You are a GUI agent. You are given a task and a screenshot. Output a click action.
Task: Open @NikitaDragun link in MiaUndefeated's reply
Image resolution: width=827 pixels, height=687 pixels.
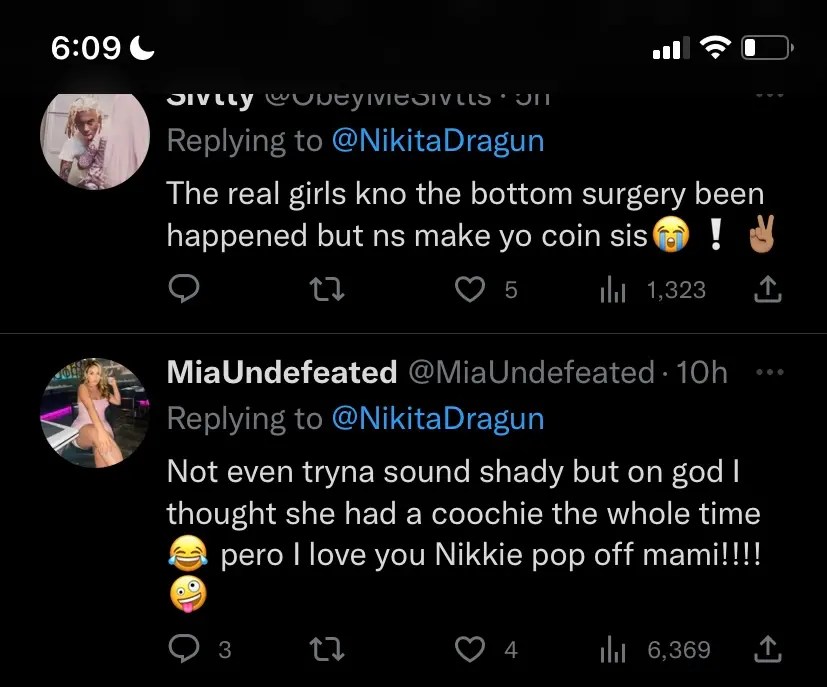point(437,417)
